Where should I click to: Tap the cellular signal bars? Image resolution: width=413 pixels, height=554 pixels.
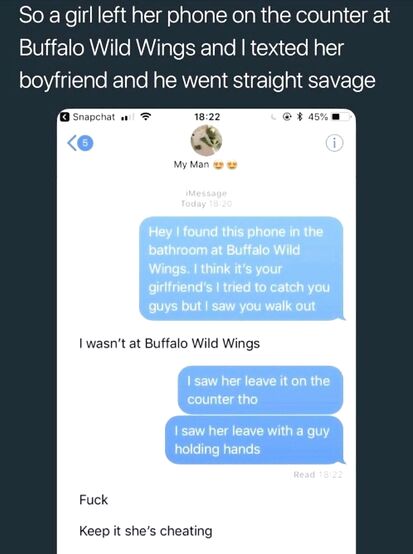(x=128, y=117)
